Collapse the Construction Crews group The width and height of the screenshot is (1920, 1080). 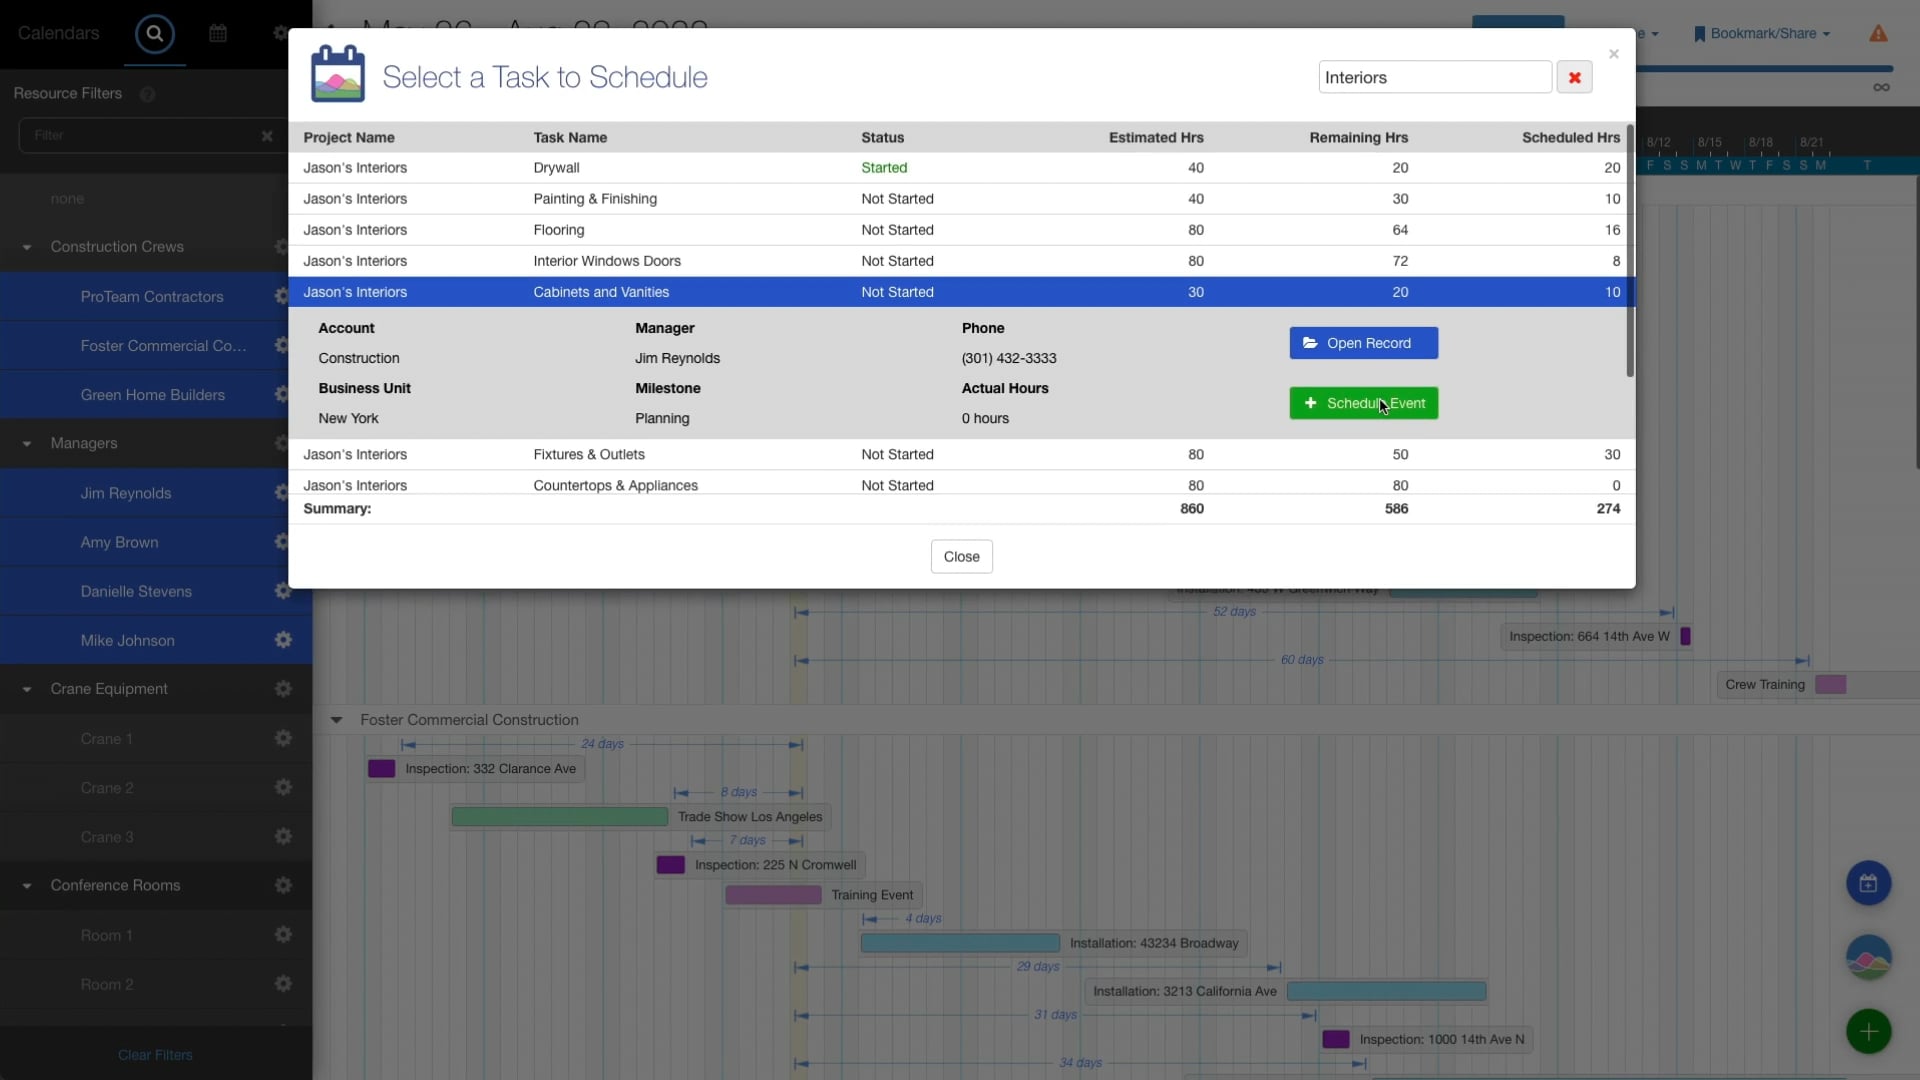click(27, 247)
